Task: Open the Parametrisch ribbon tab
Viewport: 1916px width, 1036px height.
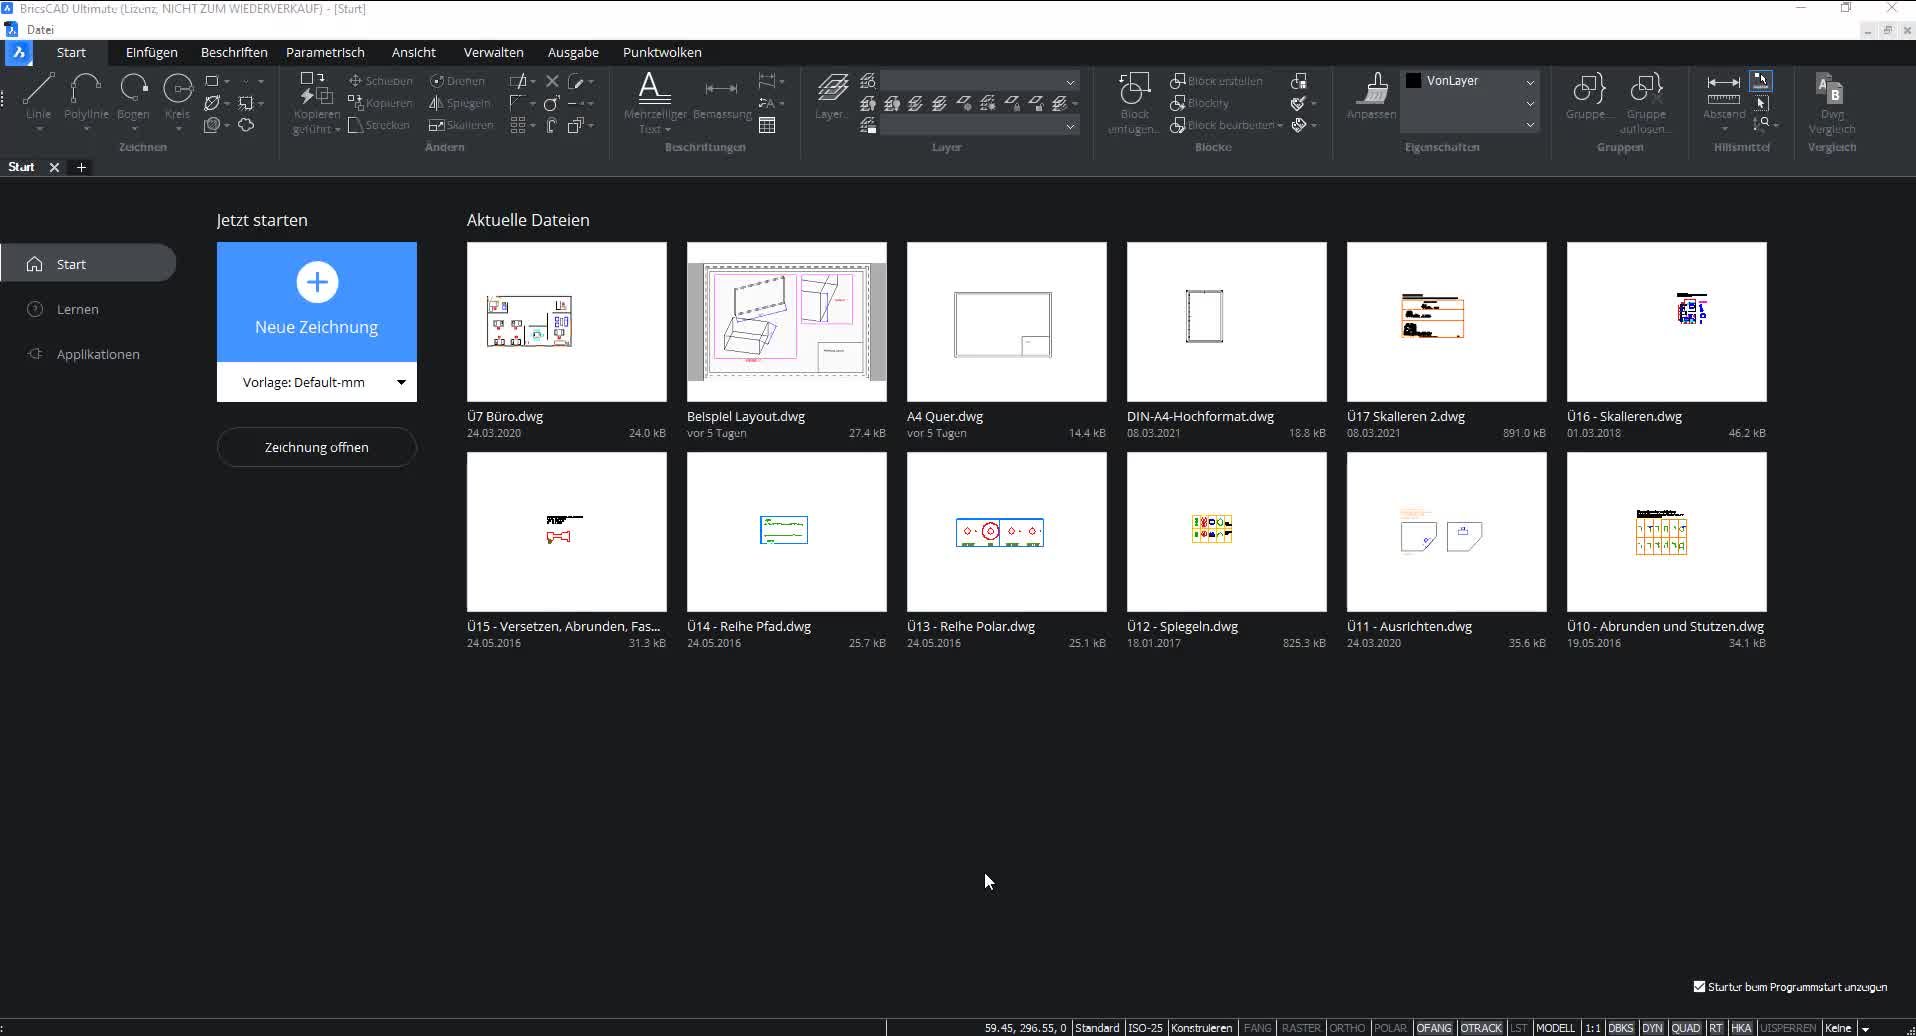Action: (325, 52)
